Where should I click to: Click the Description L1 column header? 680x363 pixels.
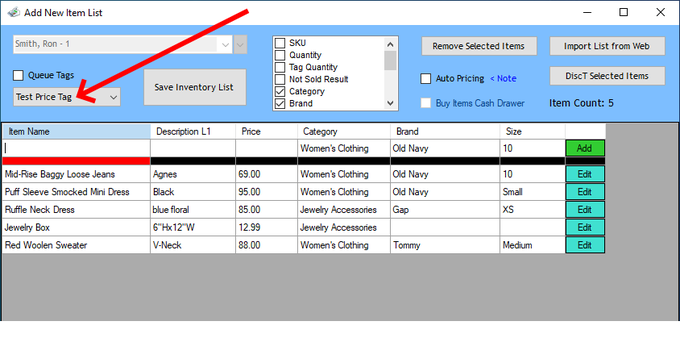pos(193,131)
